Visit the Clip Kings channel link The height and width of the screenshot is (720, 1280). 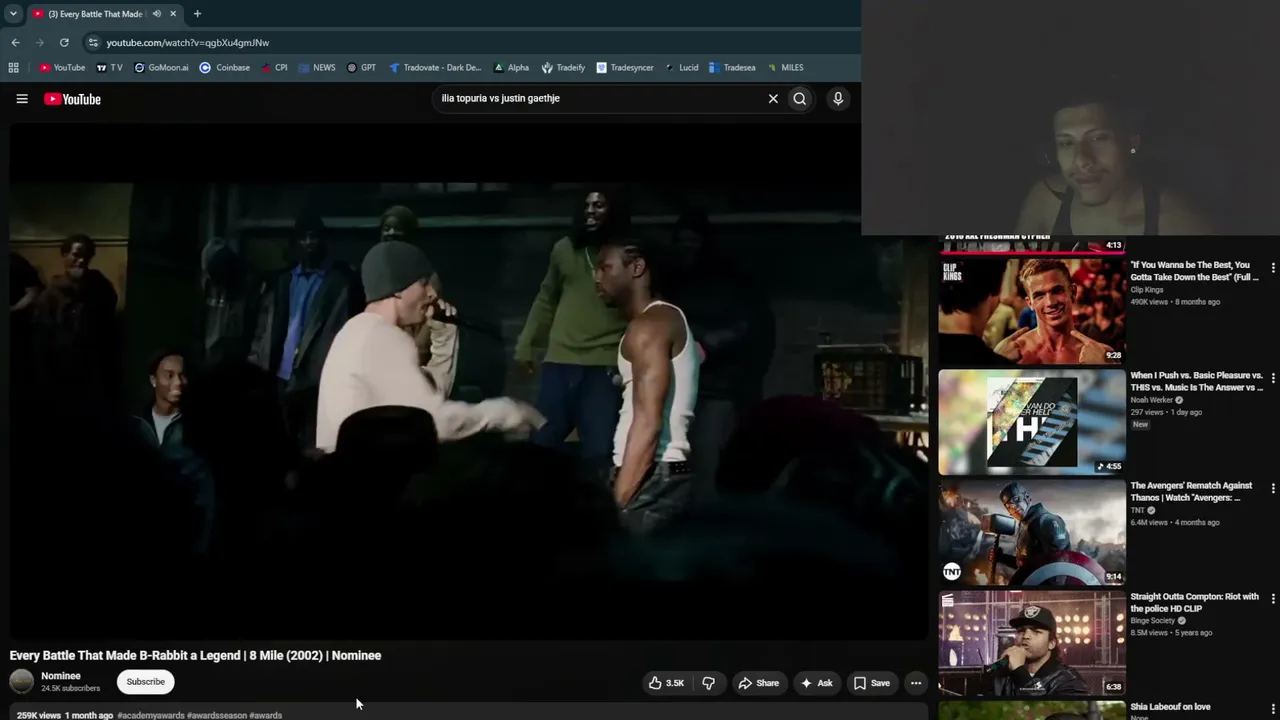[1147, 290]
